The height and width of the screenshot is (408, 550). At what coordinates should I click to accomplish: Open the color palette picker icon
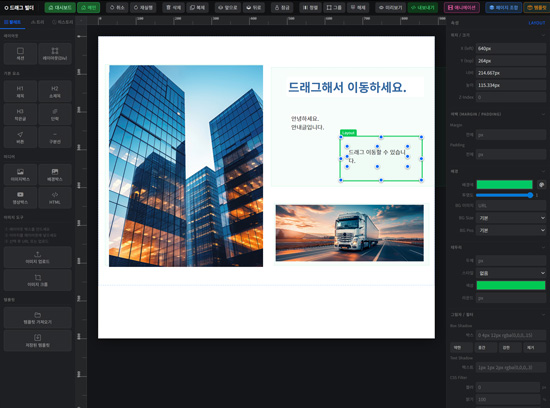click(541, 185)
